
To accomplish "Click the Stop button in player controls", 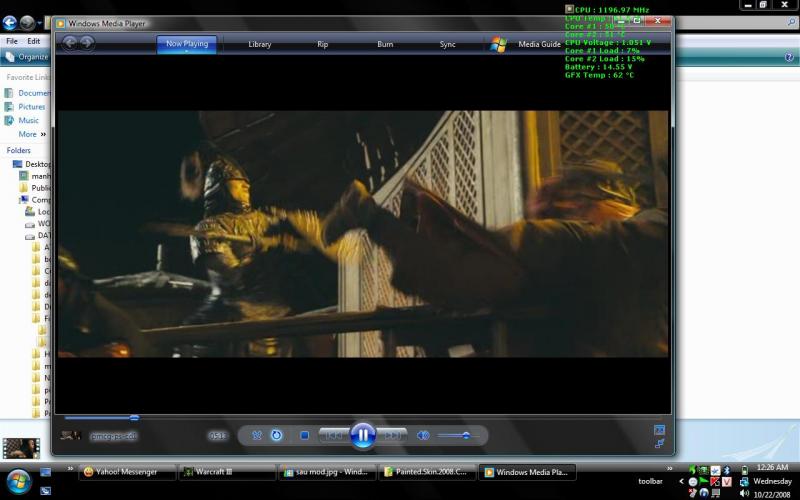I will pyautogui.click(x=304, y=435).
